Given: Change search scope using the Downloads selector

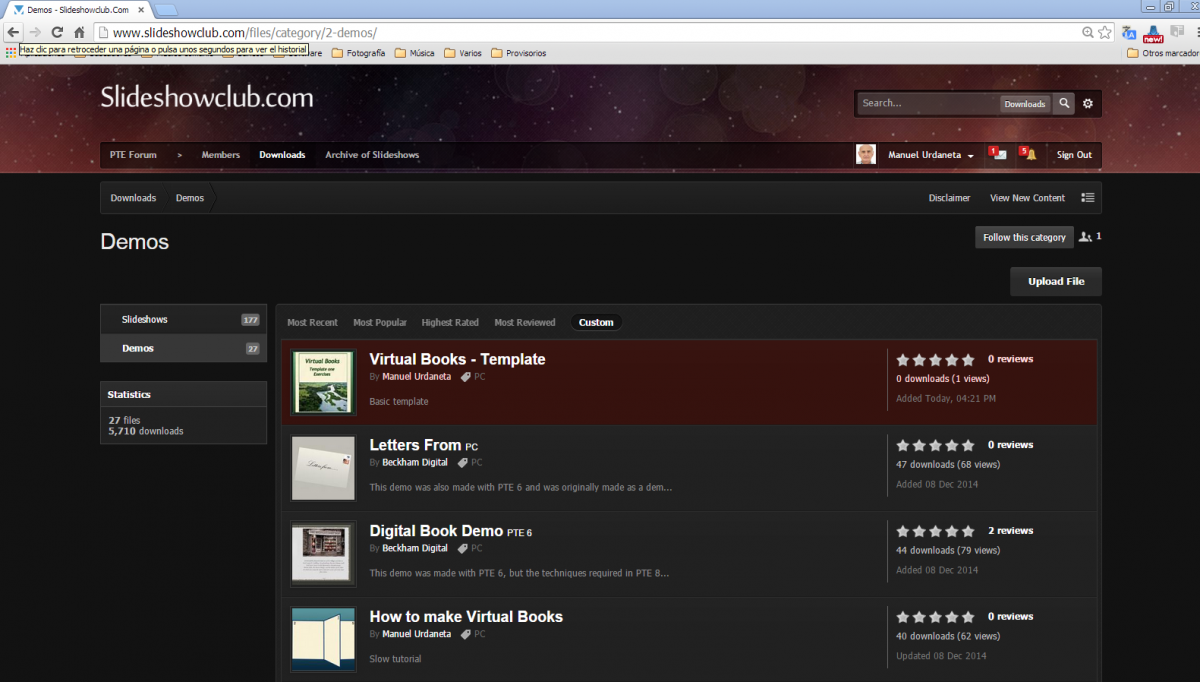Looking at the screenshot, I should coord(1024,104).
